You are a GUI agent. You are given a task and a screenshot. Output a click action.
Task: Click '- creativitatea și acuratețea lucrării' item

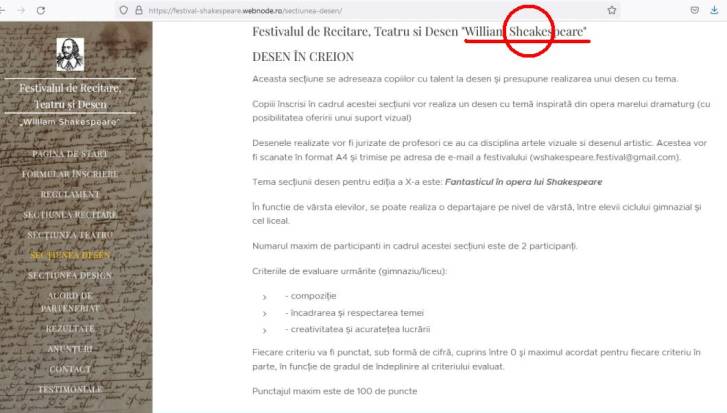click(357, 329)
